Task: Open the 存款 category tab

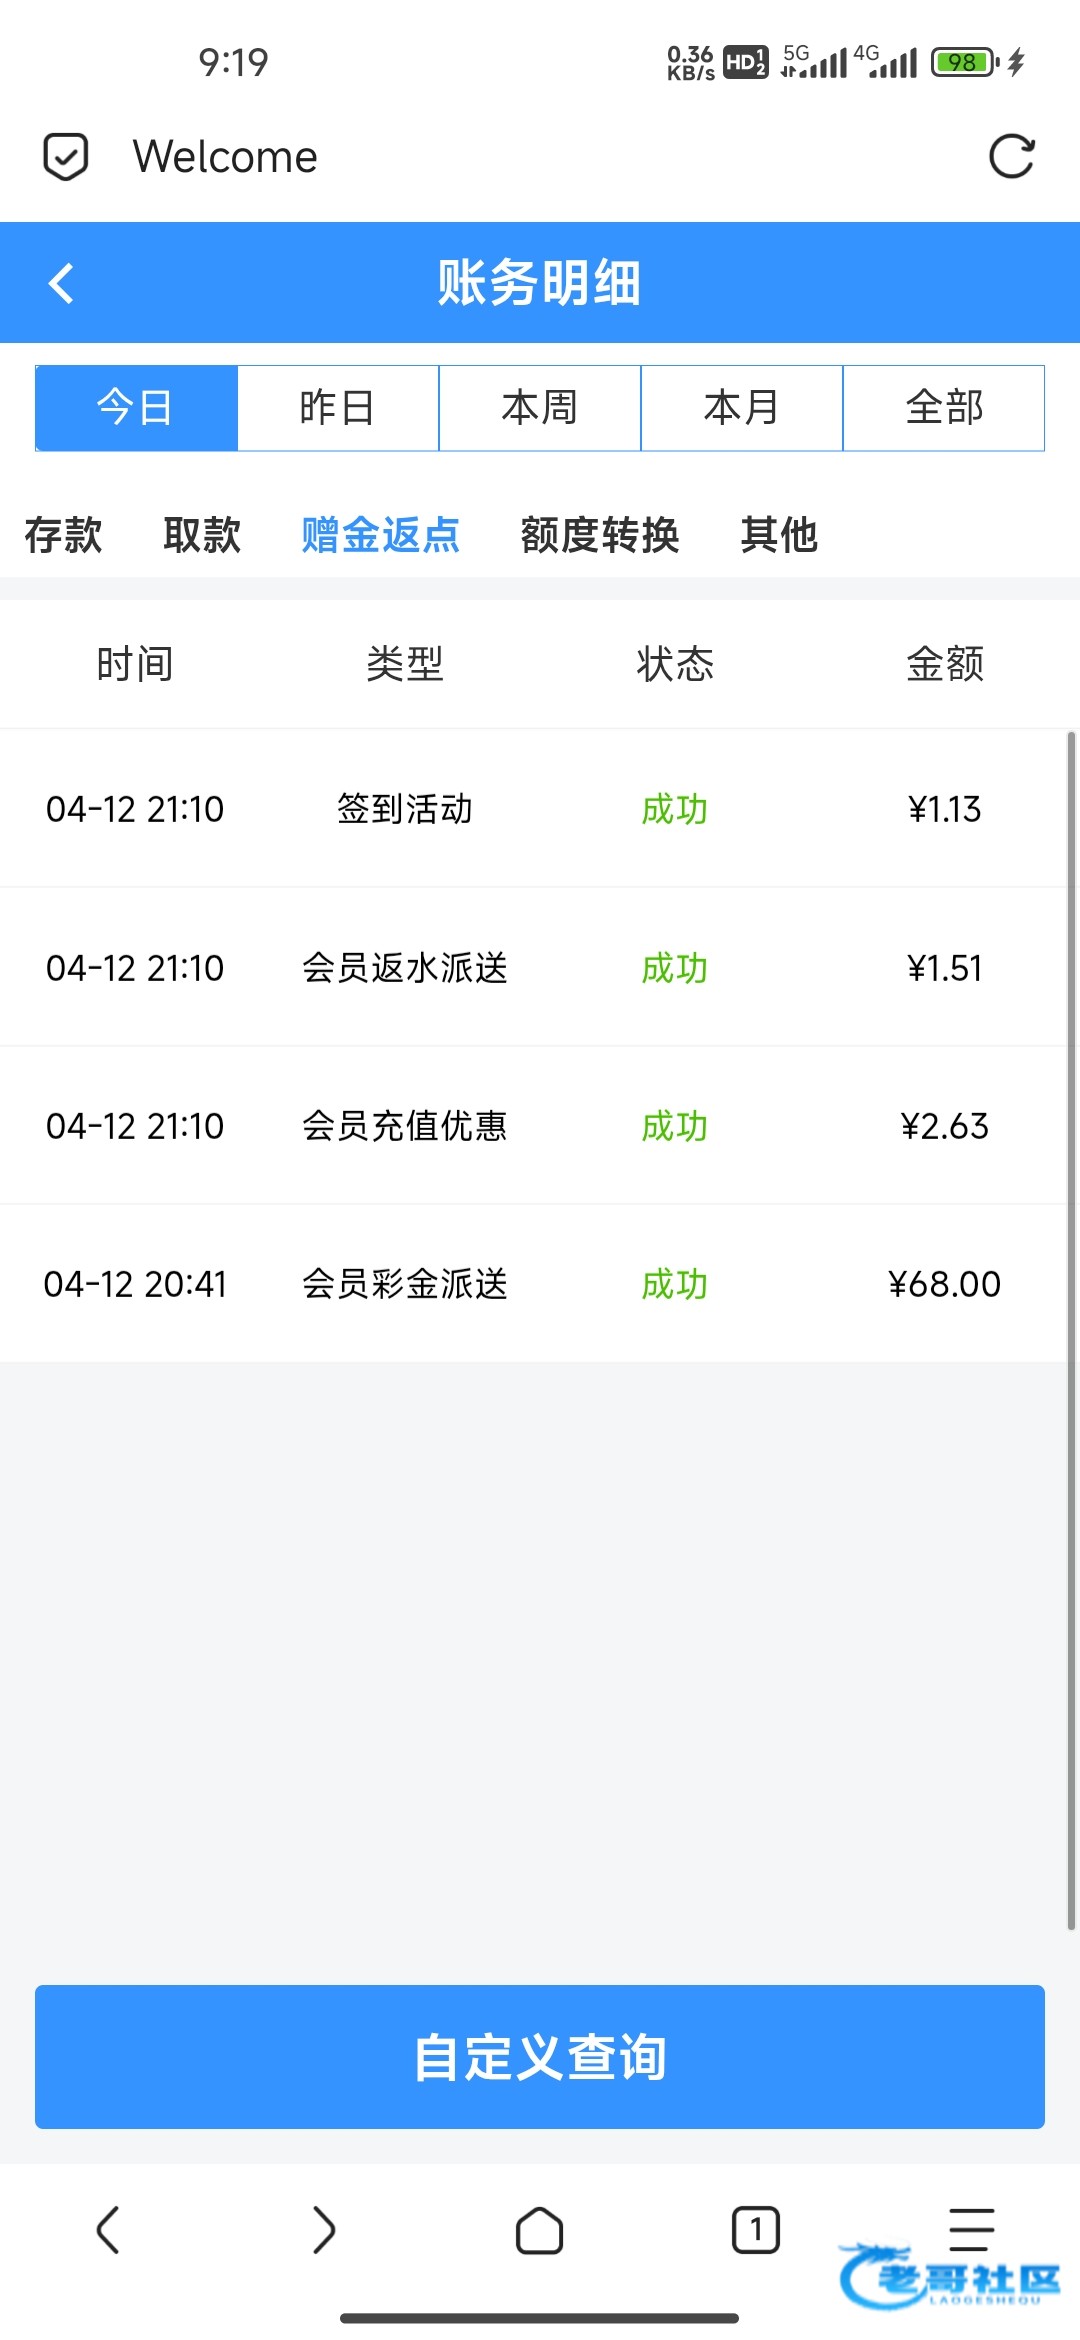Action: 63,535
